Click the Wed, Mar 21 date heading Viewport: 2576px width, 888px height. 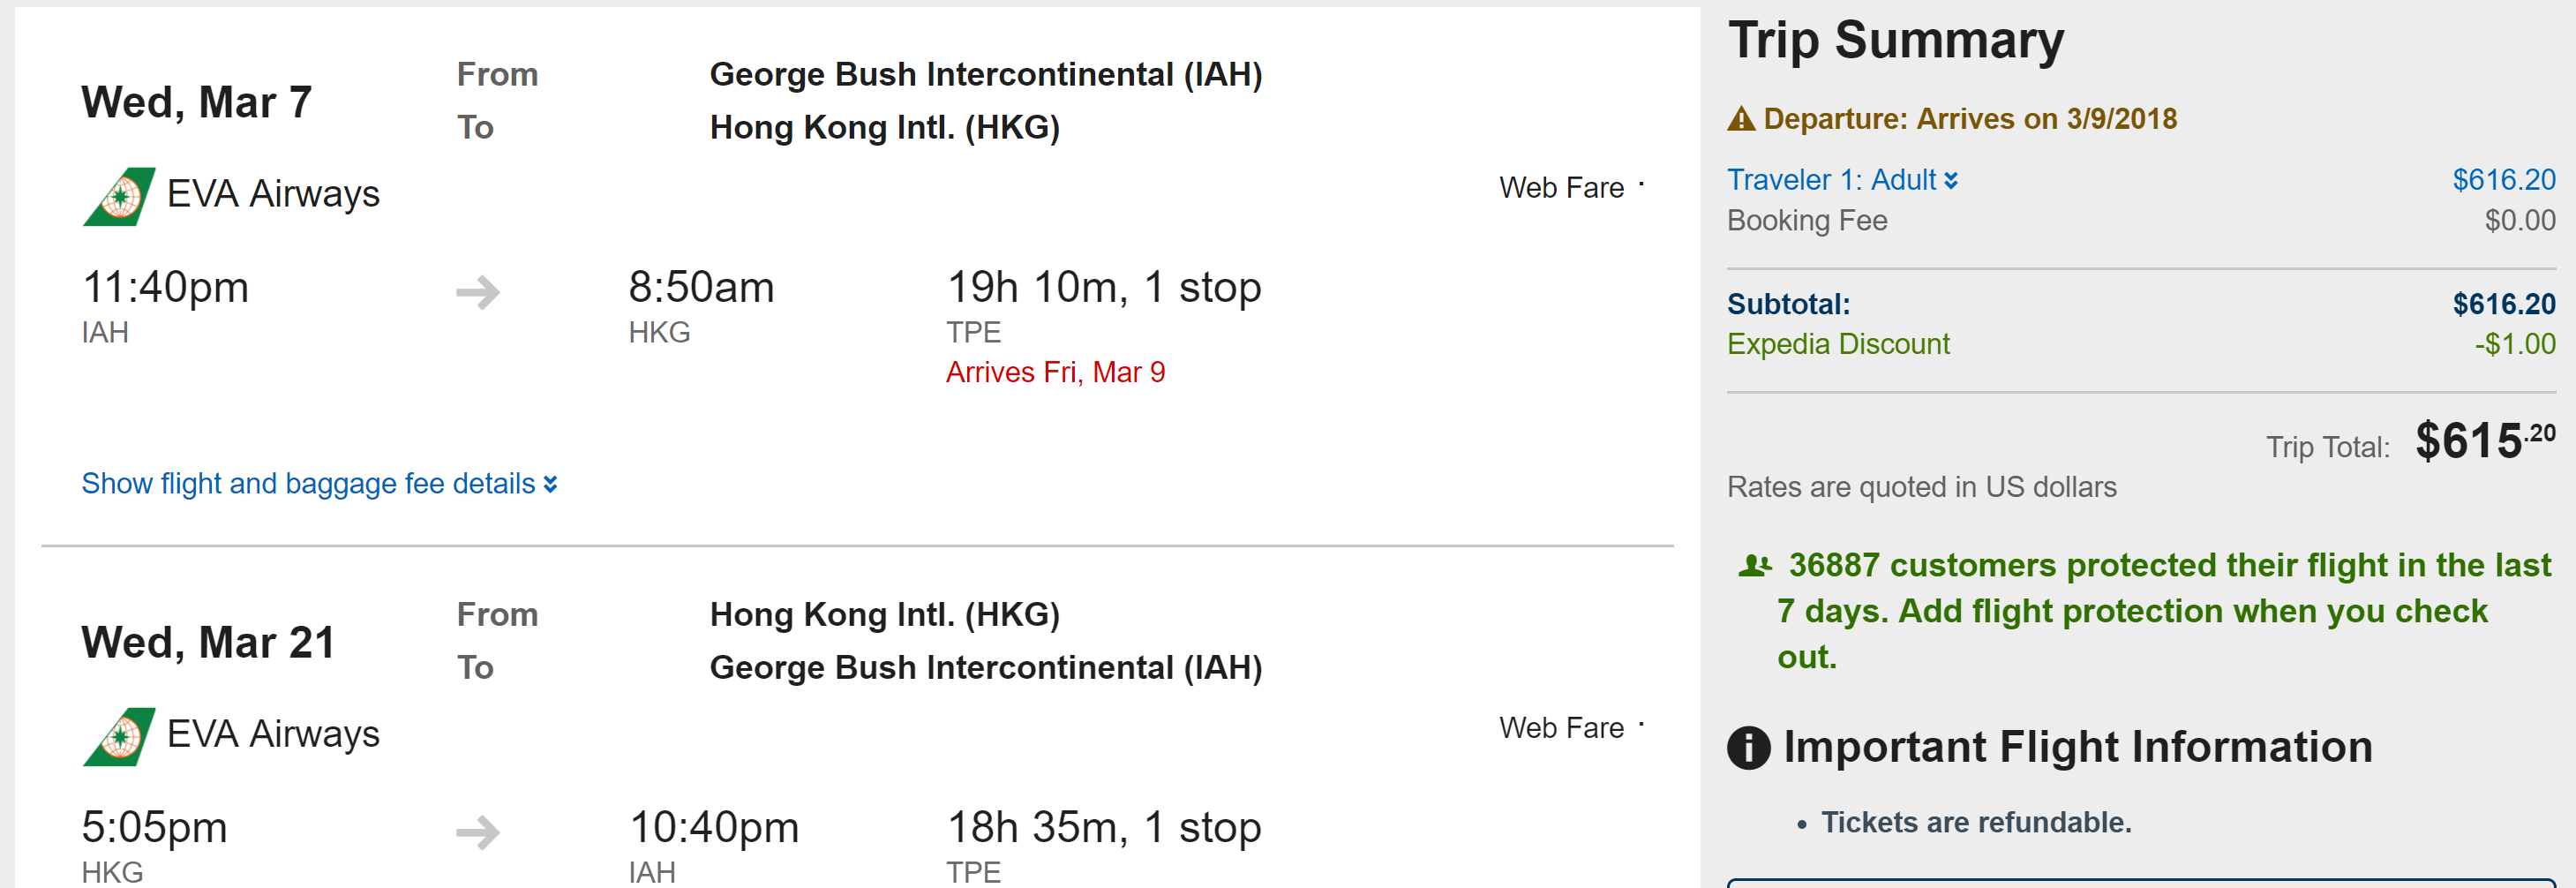click(208, 642)
